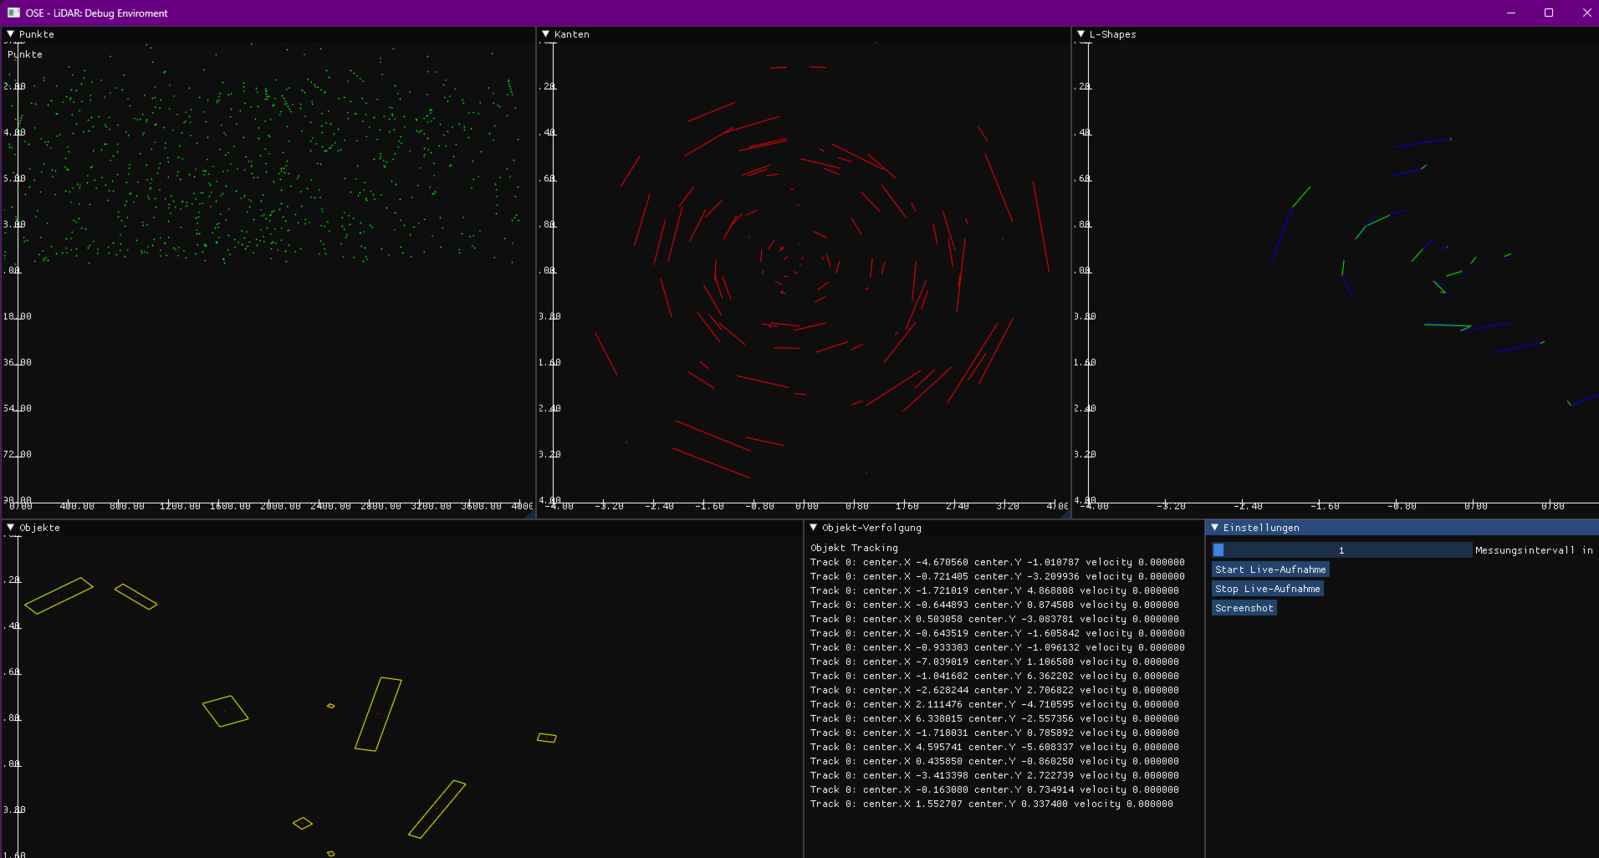1599x858 pixels.
Task: Click the blue Messungsintervall slider handle
Action: pyautogui.click(x=1219, y=550)
